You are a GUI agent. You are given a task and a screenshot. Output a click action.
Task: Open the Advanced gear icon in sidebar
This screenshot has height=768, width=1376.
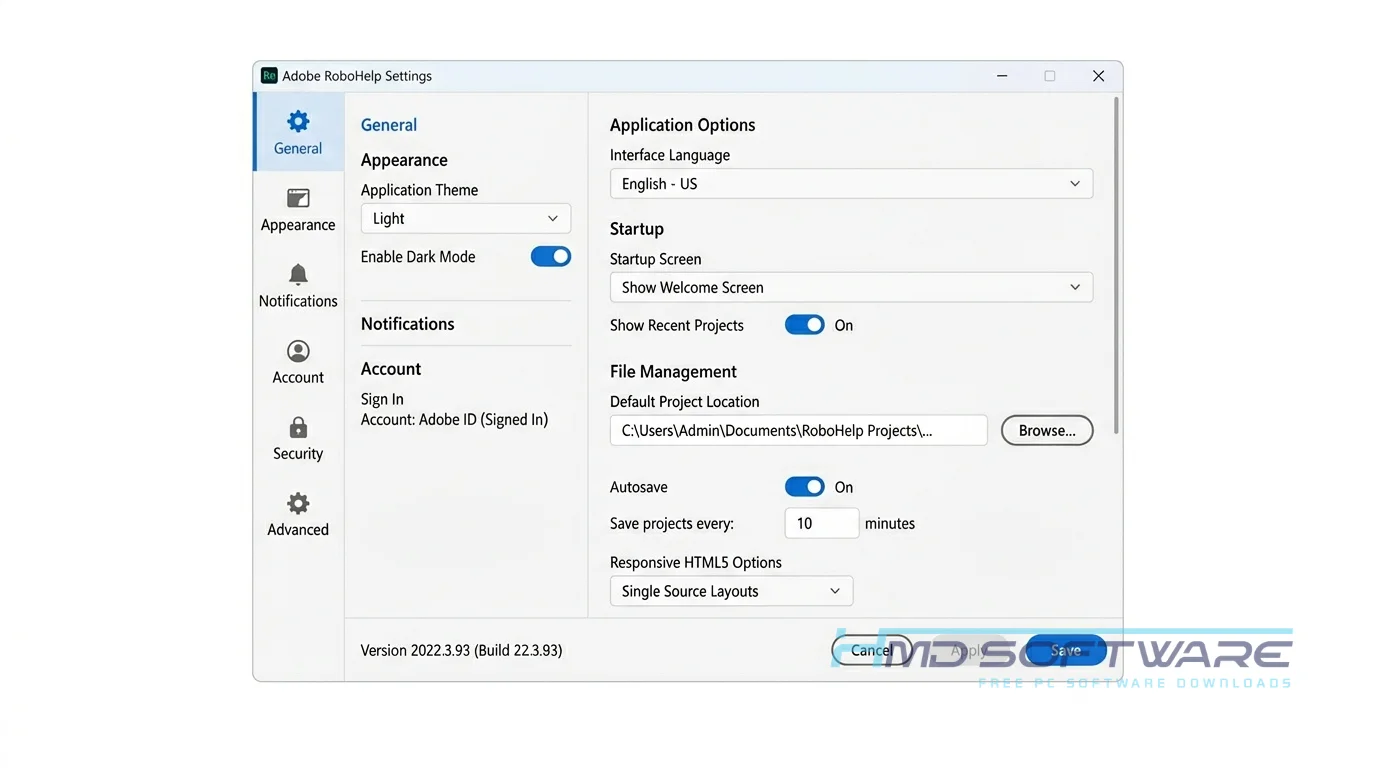pyautogui.click(x=298, y=503)
